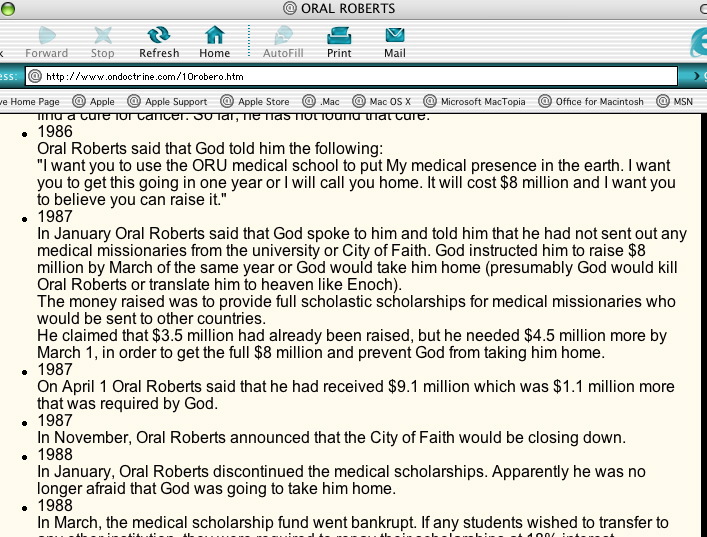707x537 pixels.
Task: Click the green zoom window button
Action: (x=8, y=9)
